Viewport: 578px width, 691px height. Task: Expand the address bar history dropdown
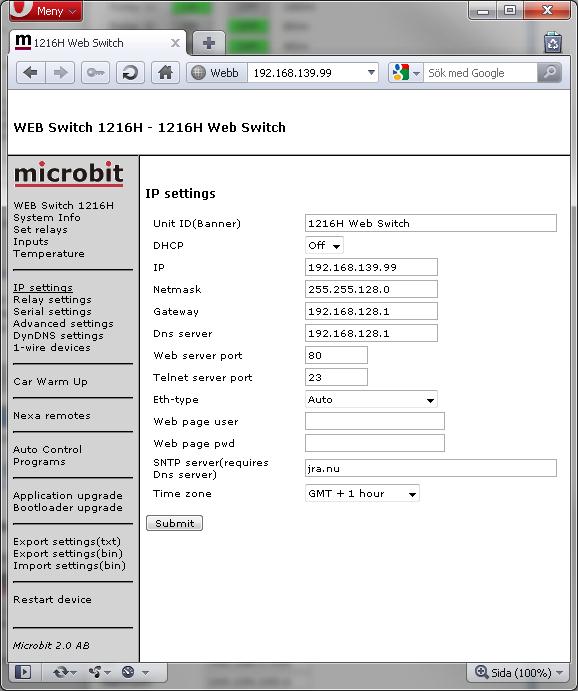(x=371, y=73)
